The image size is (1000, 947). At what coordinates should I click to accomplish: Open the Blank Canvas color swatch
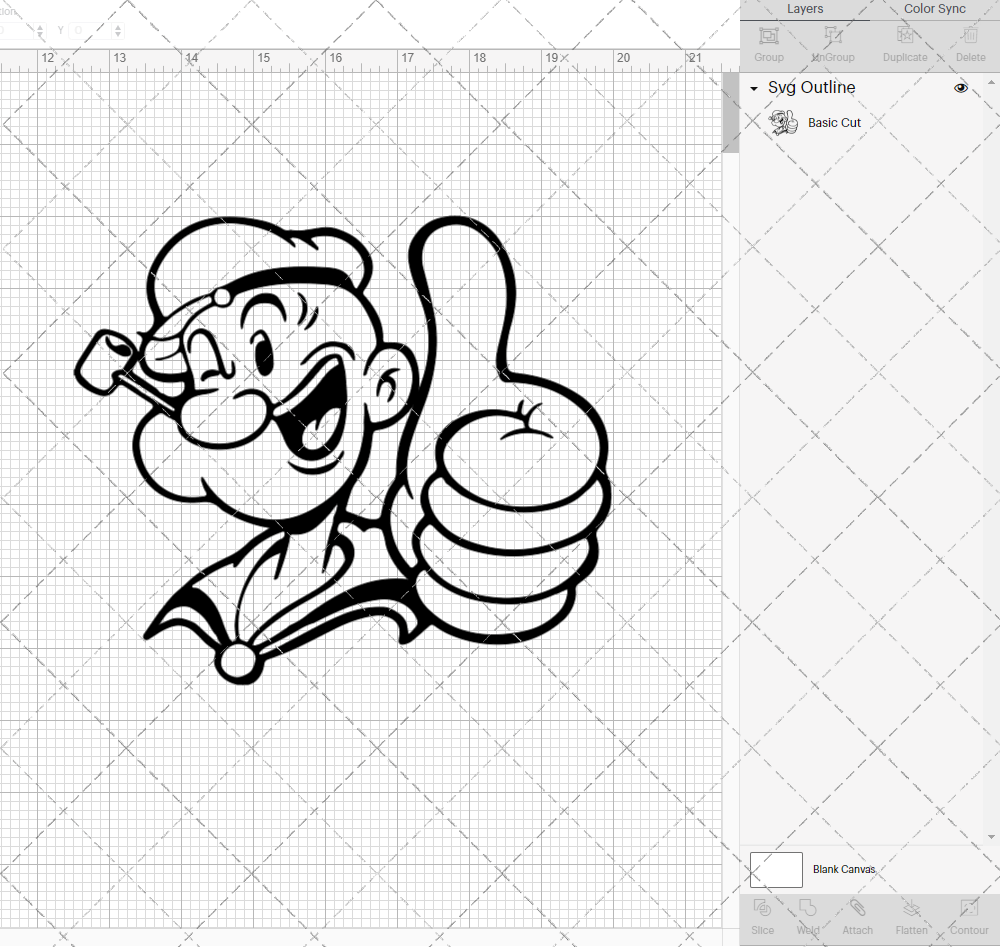point(776,869)
